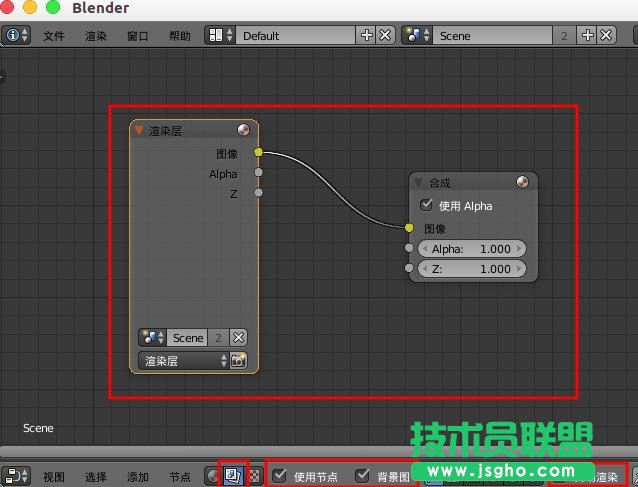Screen dimensions: 638x487
Task: Render the active layer using camera icon
Action: tap(238, 360)
